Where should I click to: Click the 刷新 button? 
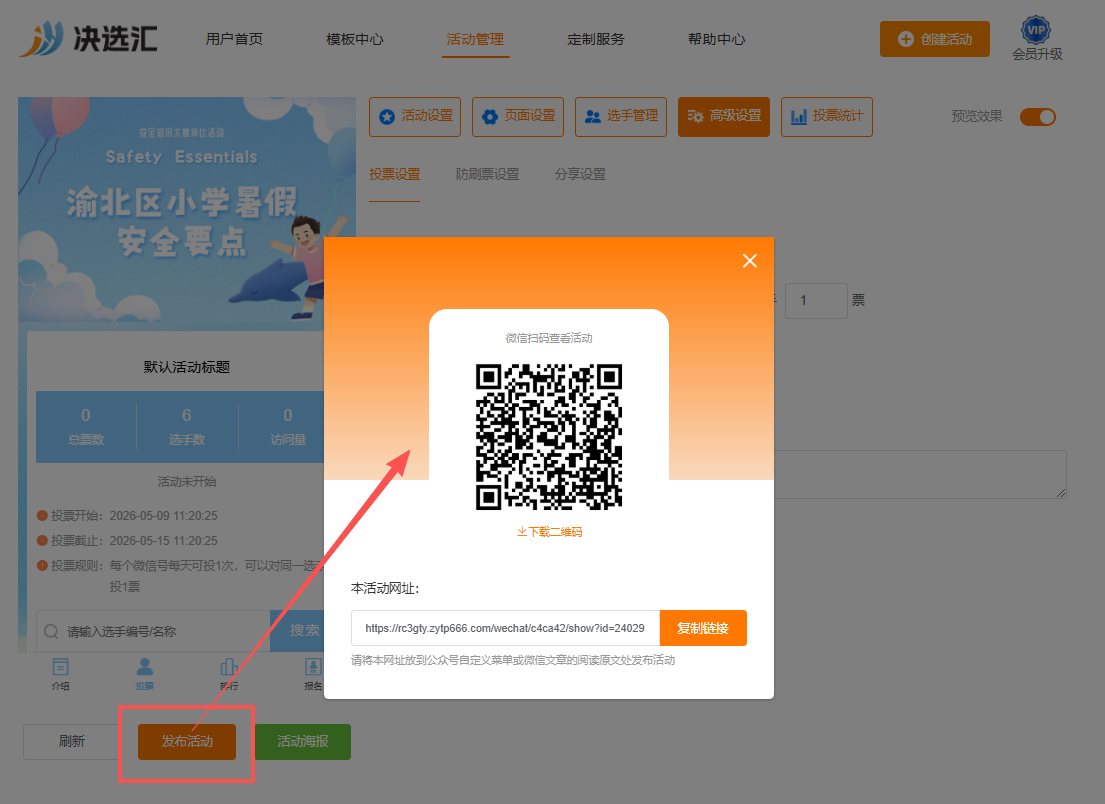coord(71,741)
